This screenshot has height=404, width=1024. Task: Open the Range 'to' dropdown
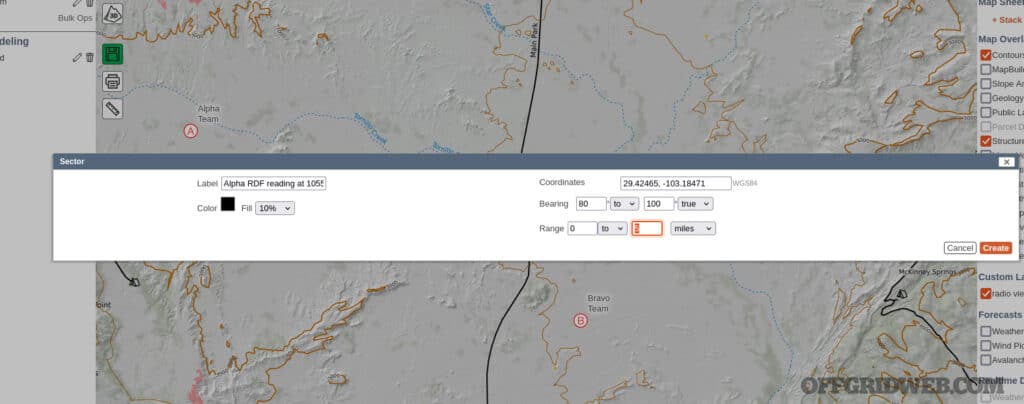612,228
